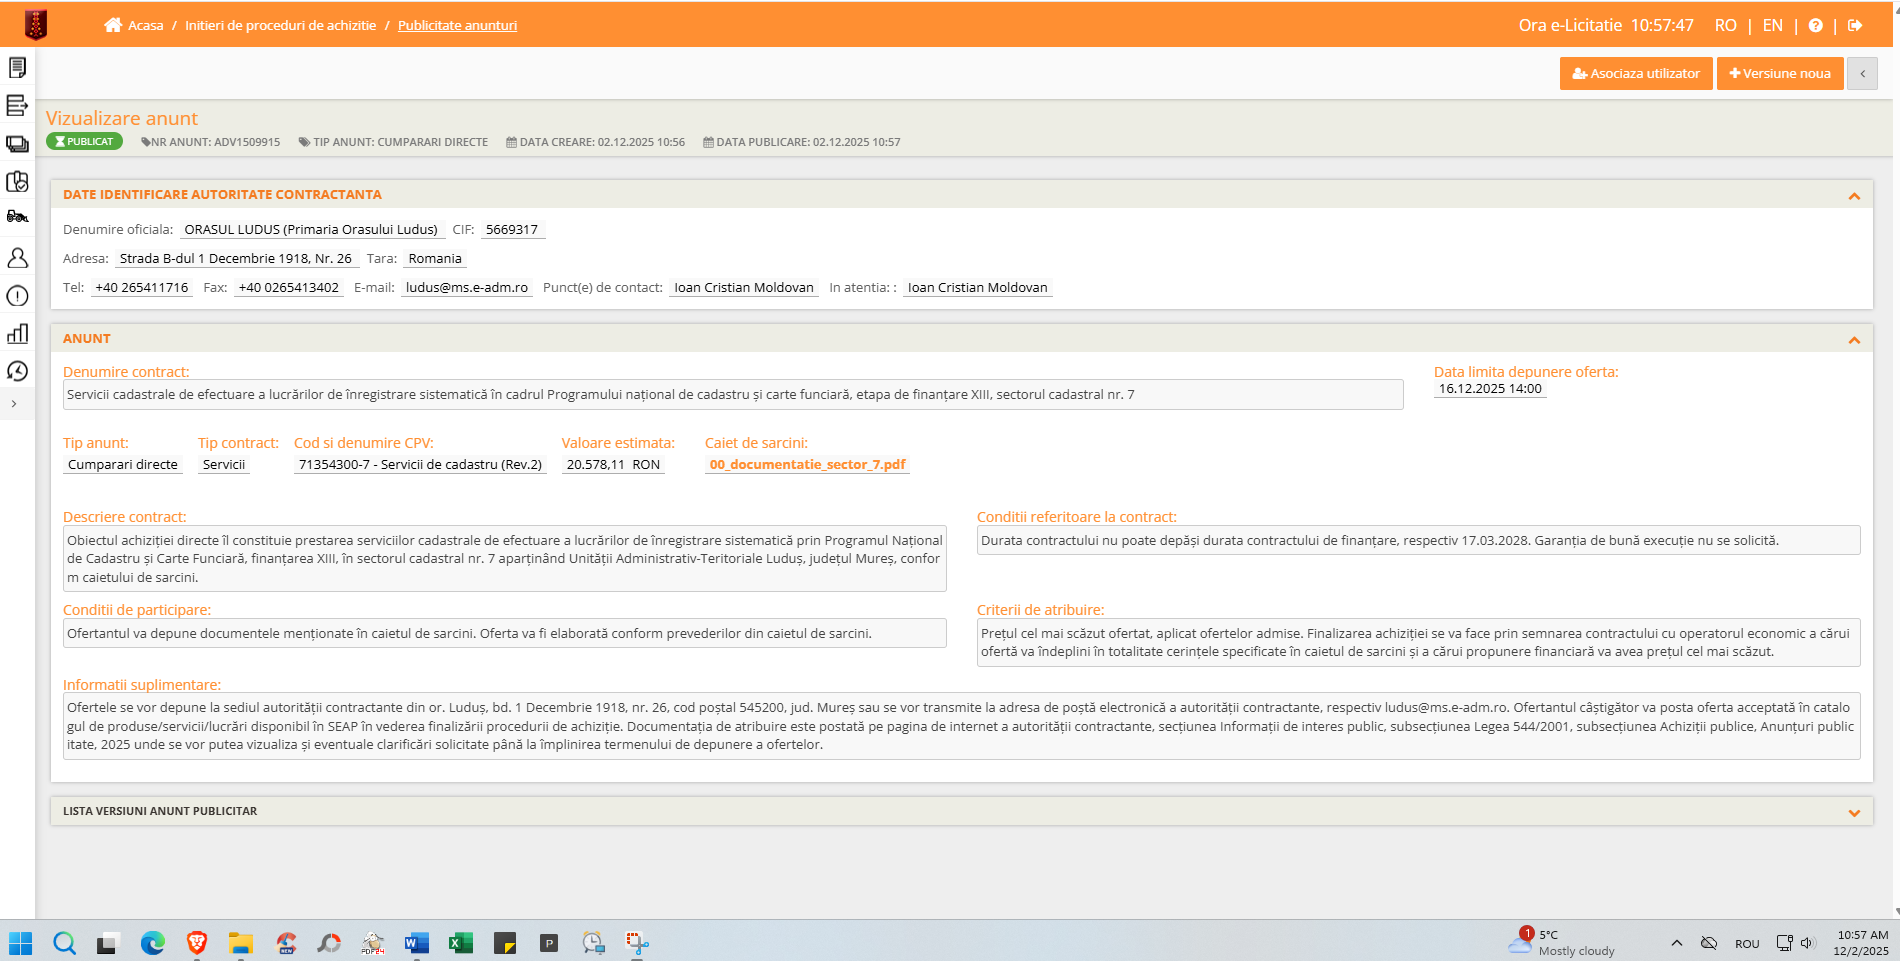
Task: Open Excel from the Windows taskbar
Action: click(x=460, y=943)
